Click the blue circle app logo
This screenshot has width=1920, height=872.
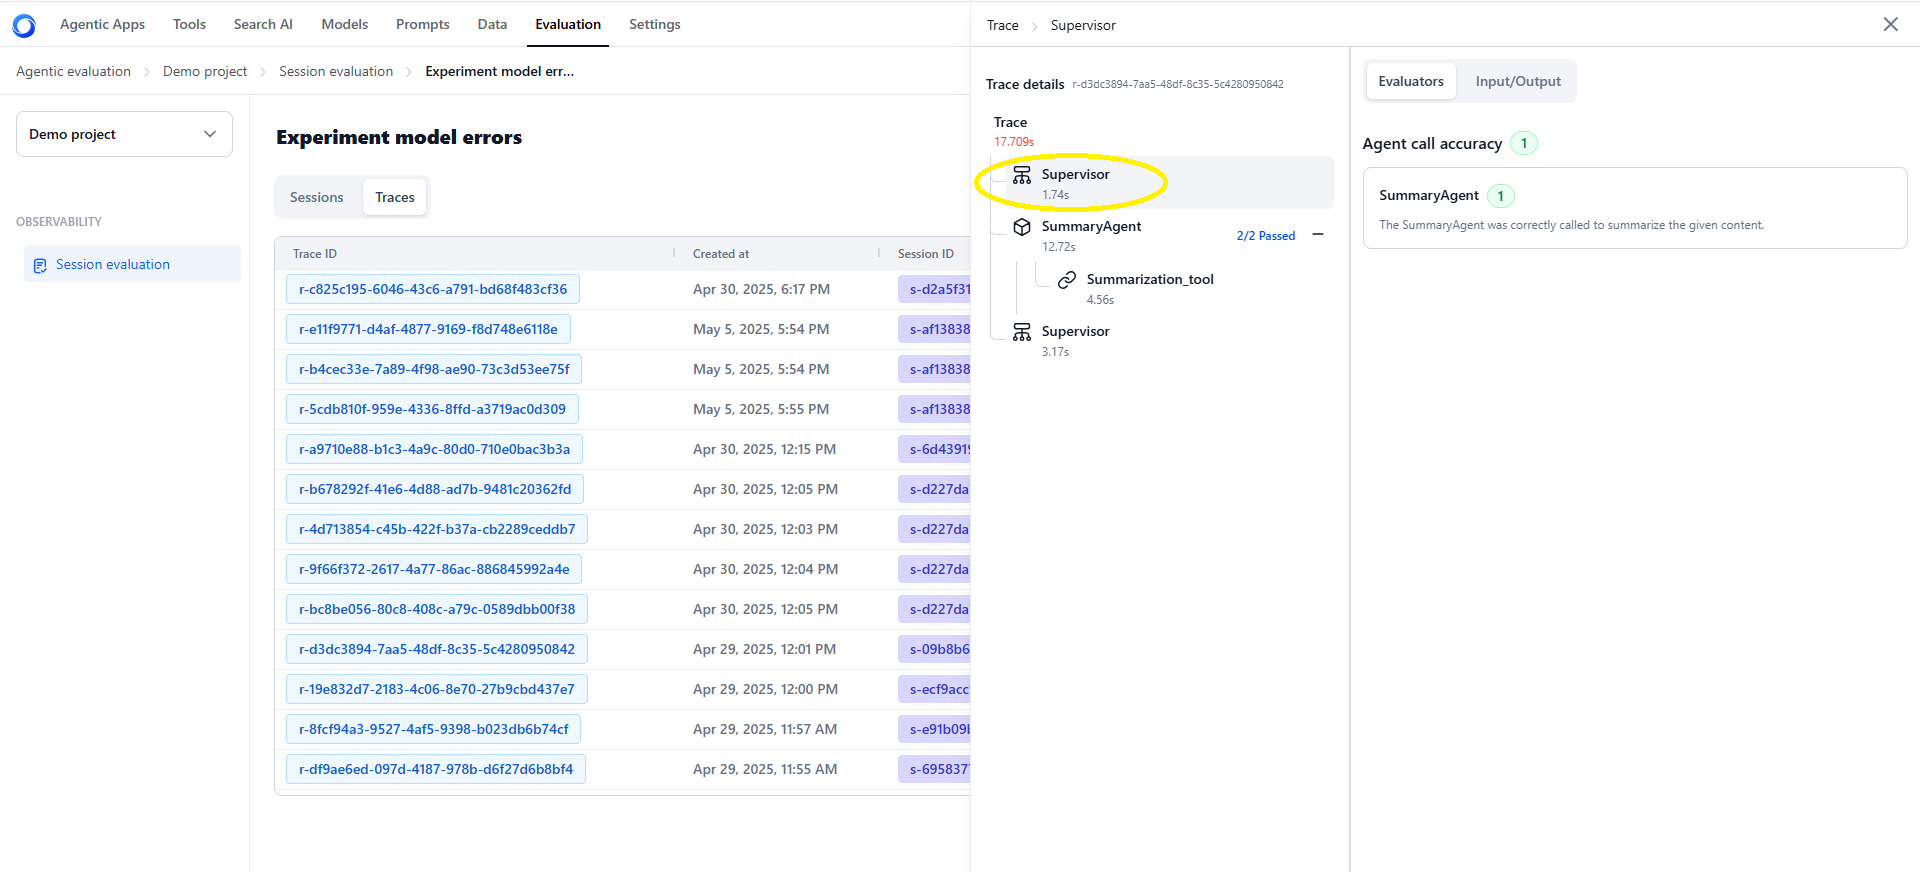[x=24, y=26]
